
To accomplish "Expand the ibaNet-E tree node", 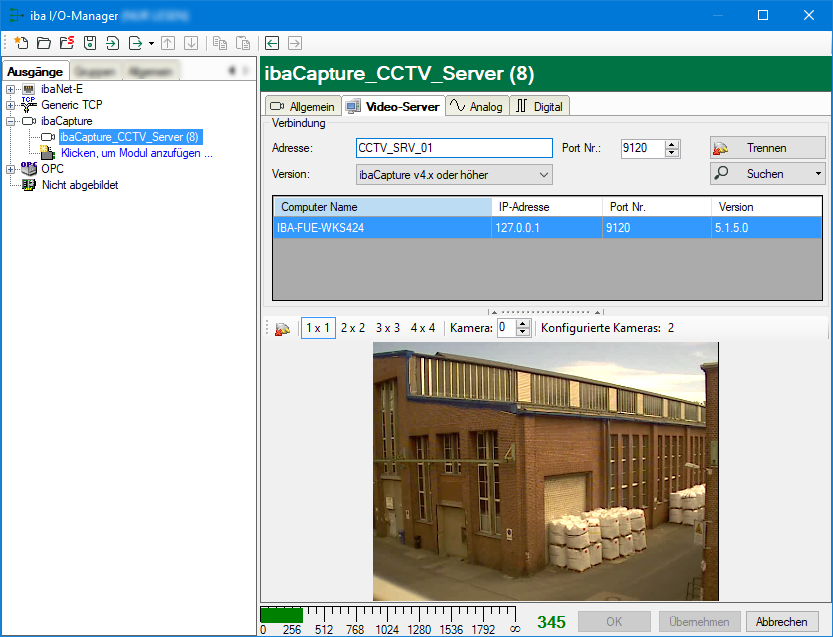I will pos(11,89).
